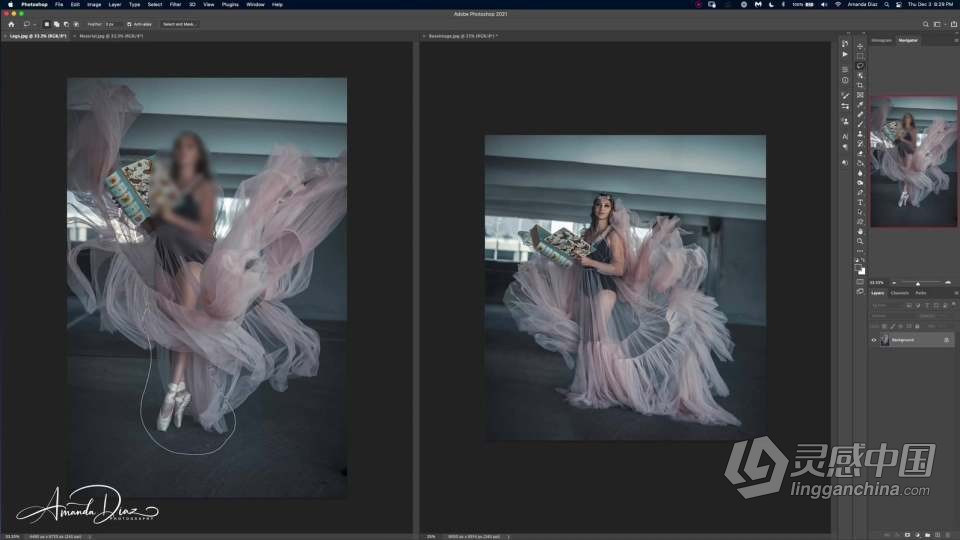This screenshot has height=540, width=960.
Task: Choose New selection mode button
Action: pos(47,24)
